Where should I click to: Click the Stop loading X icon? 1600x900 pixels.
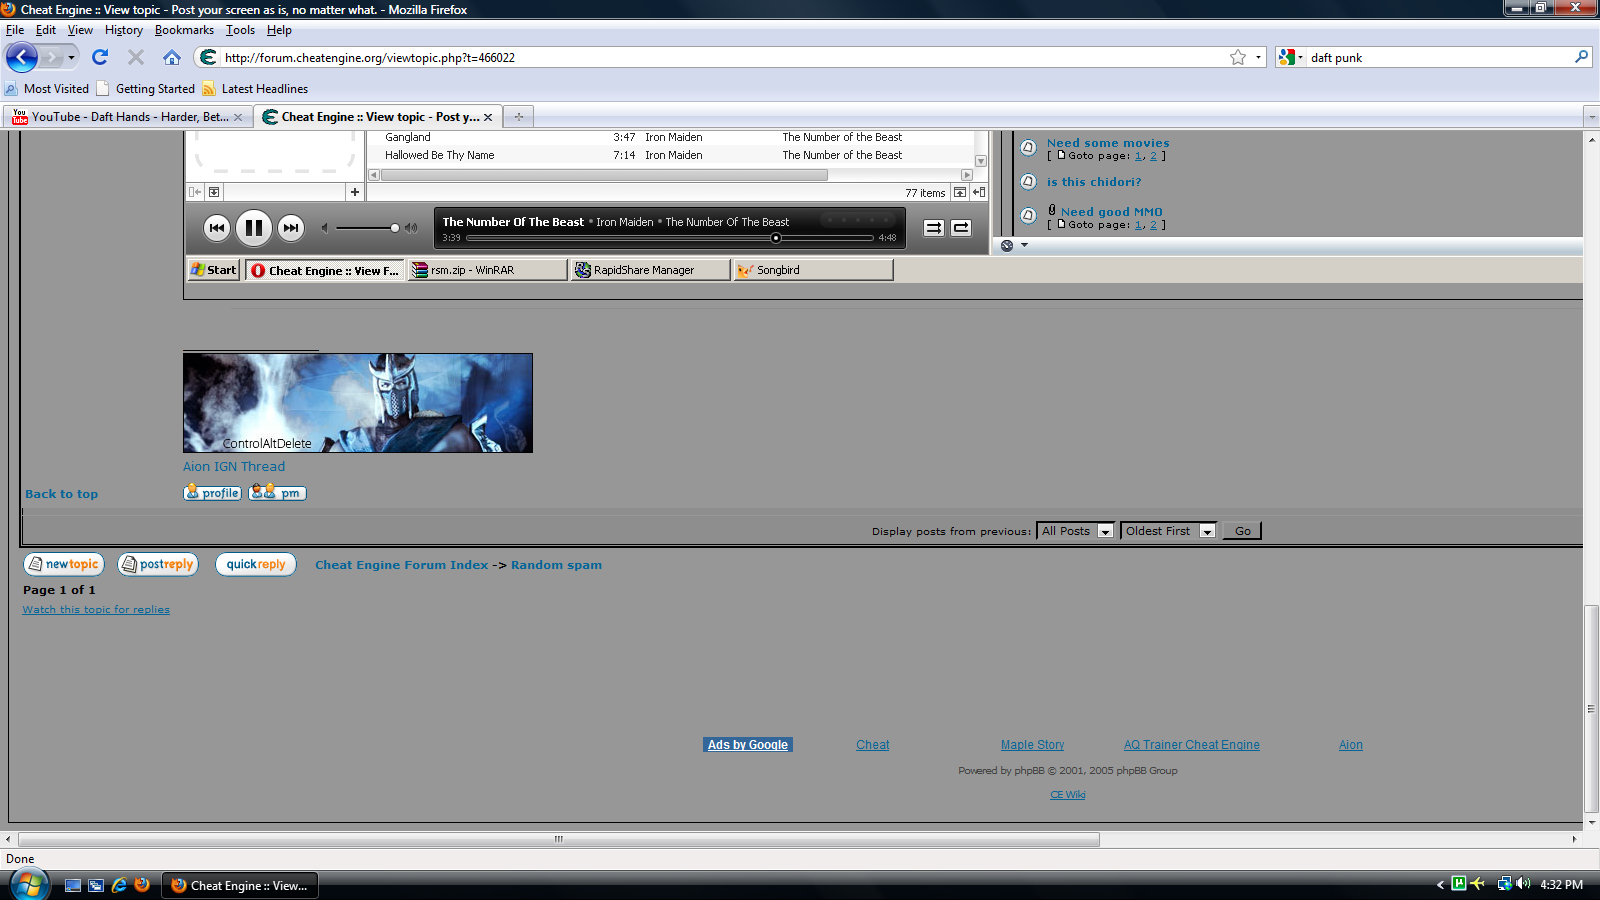click(x=136, y=57)
